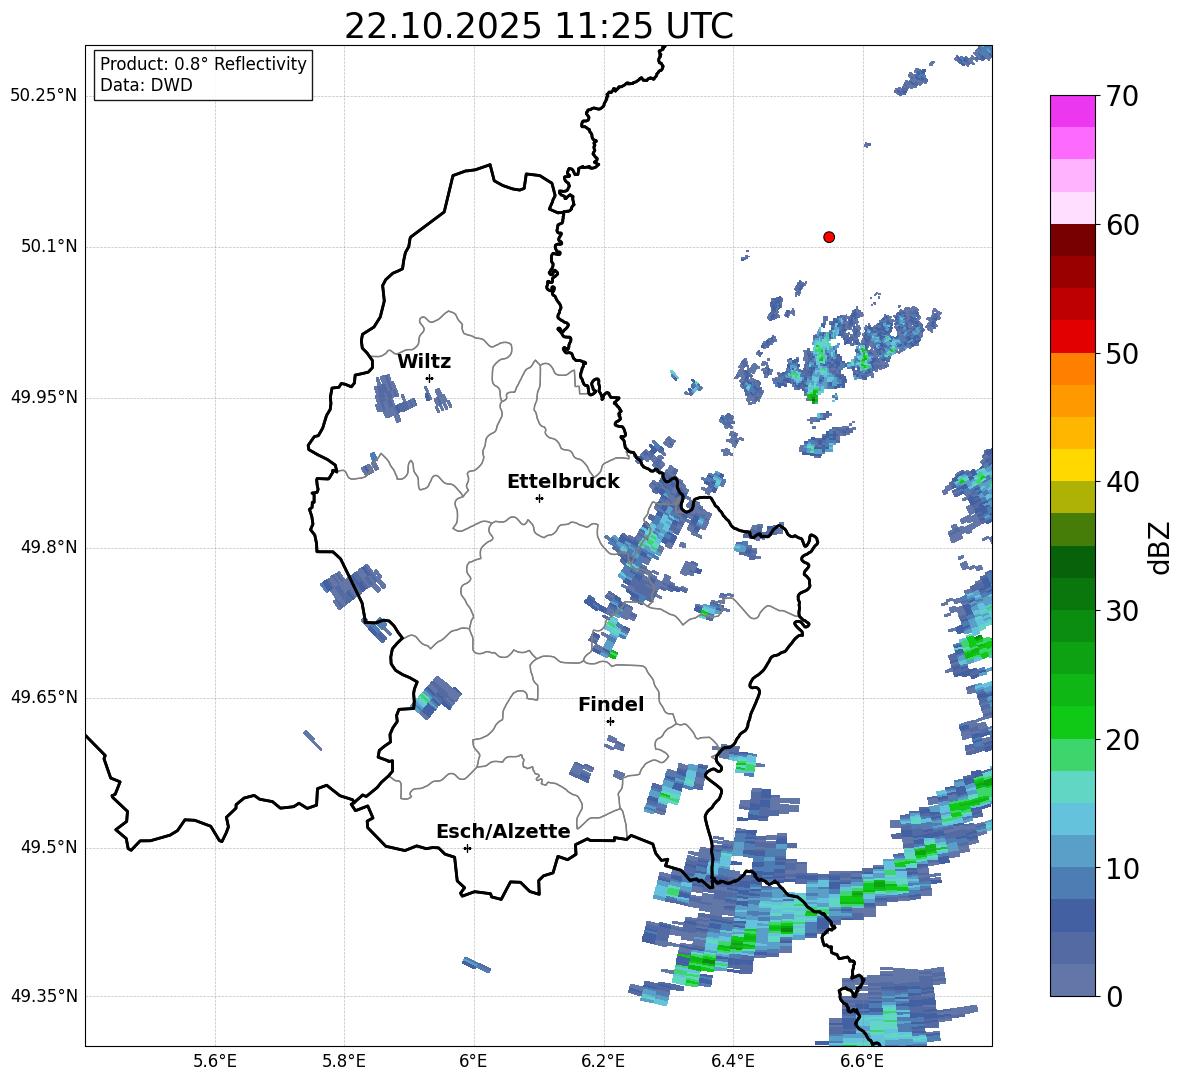Click the colorbar tick value 0

click(1115, 996)
